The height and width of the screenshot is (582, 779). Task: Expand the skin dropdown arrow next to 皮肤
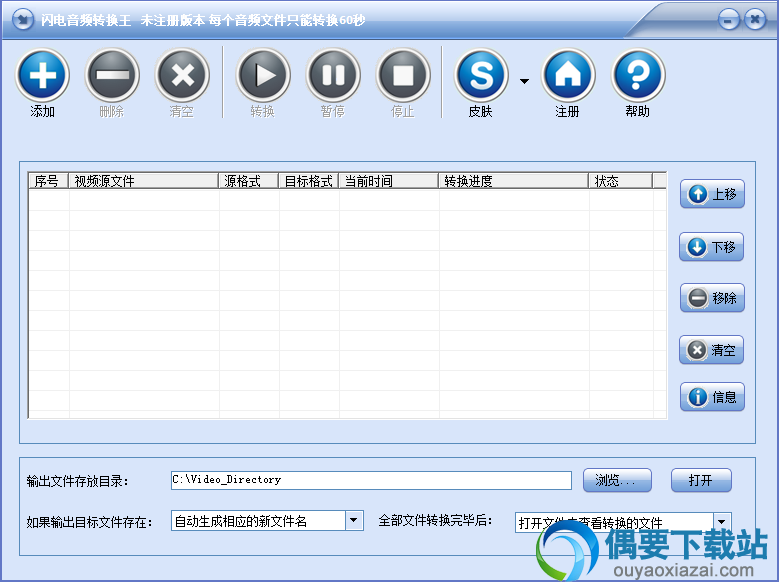[x=524, y=81]
